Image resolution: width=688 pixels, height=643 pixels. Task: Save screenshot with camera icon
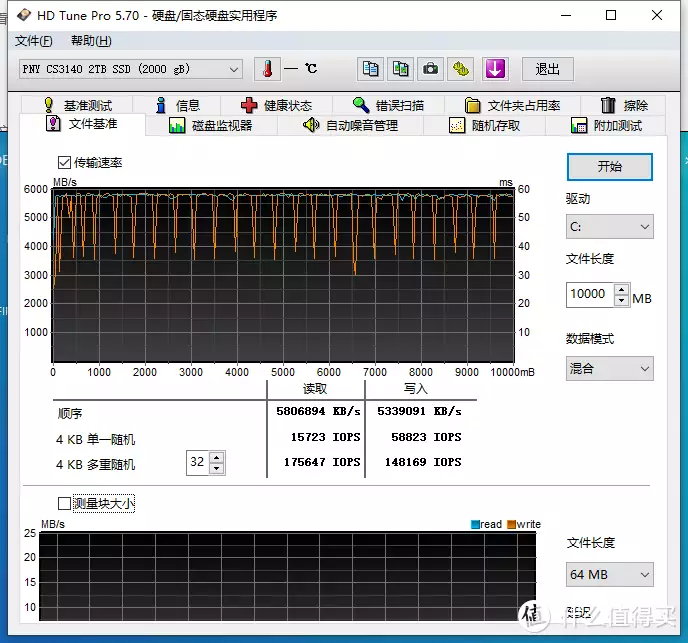coord(430,69)
